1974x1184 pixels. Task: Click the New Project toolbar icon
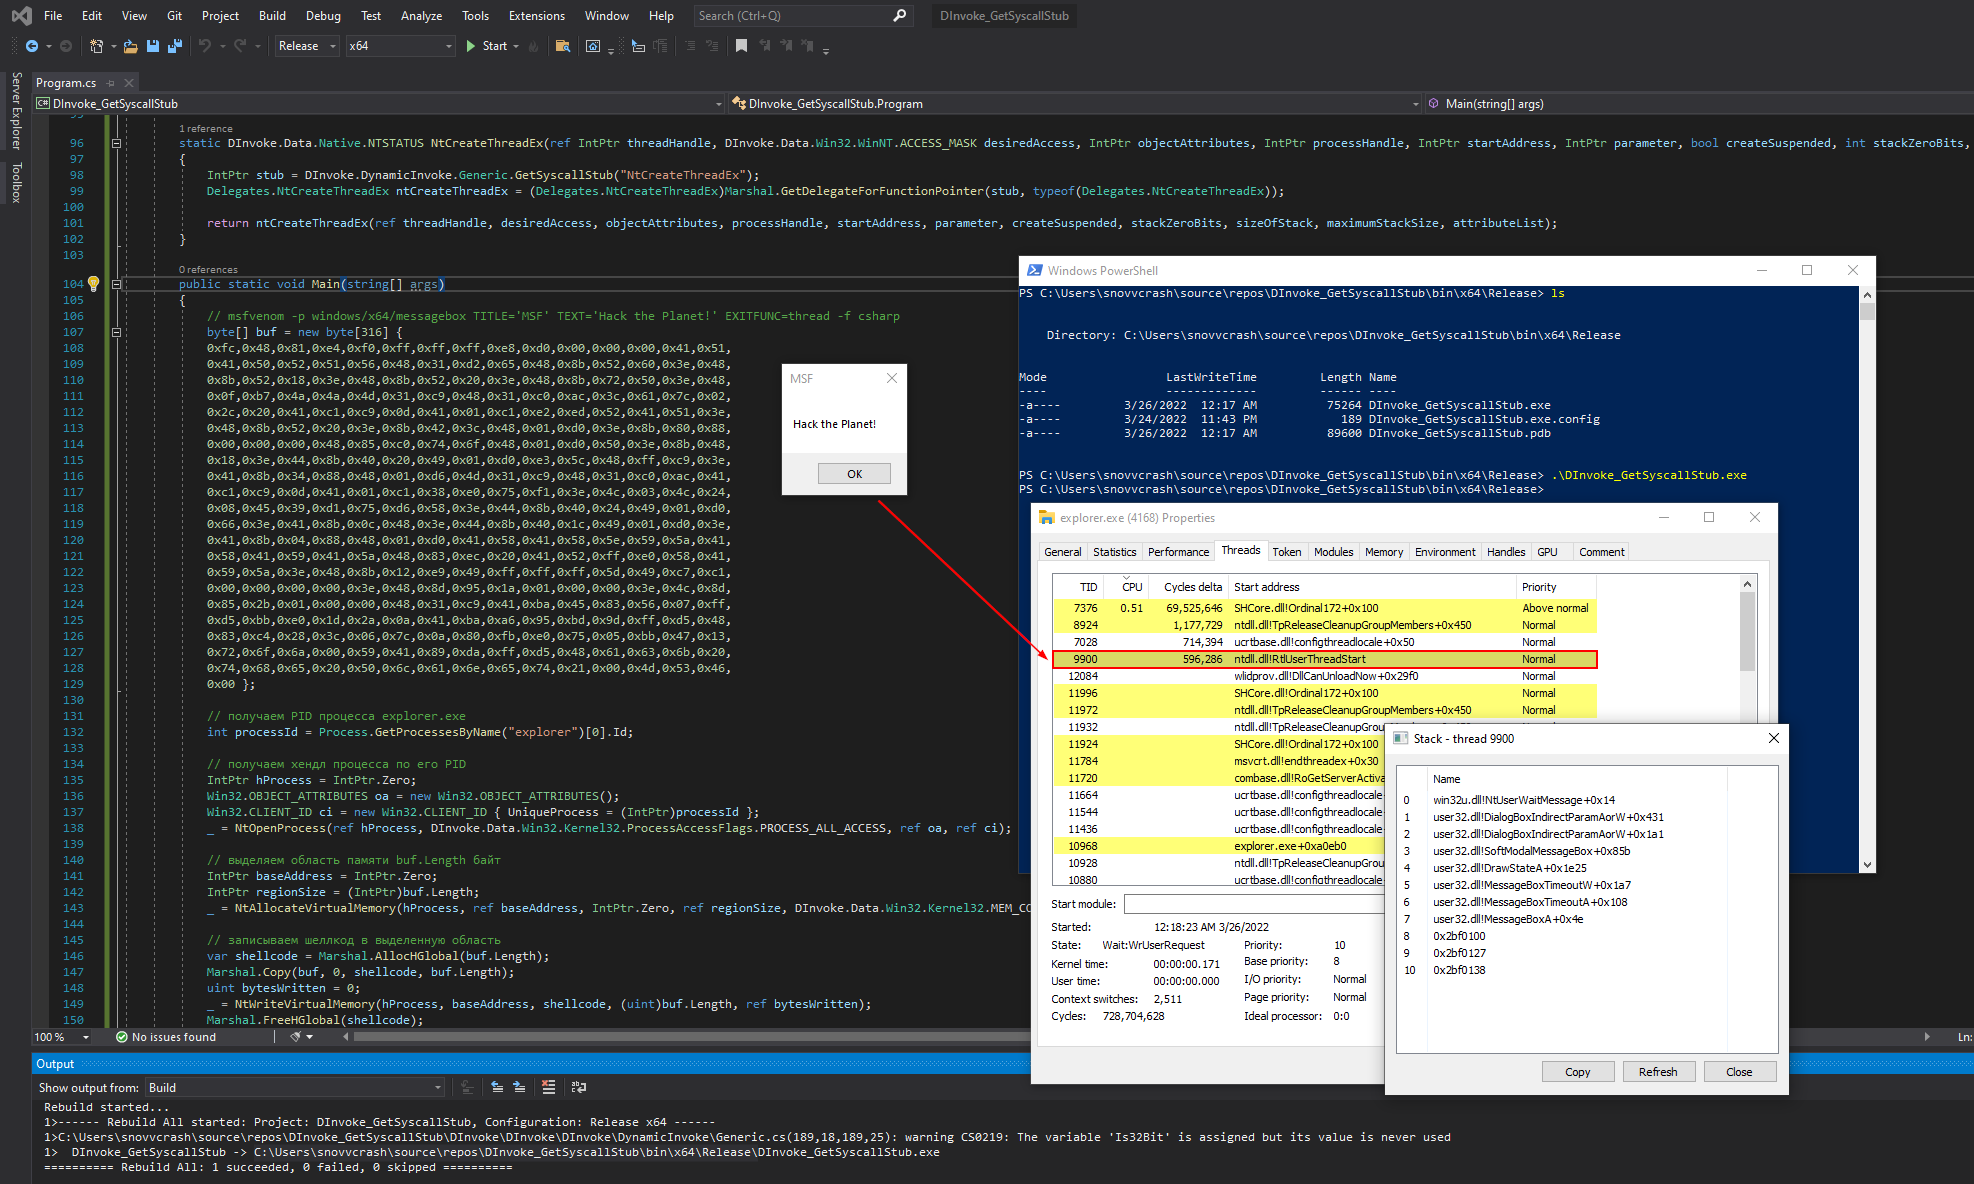click(97, 46)
